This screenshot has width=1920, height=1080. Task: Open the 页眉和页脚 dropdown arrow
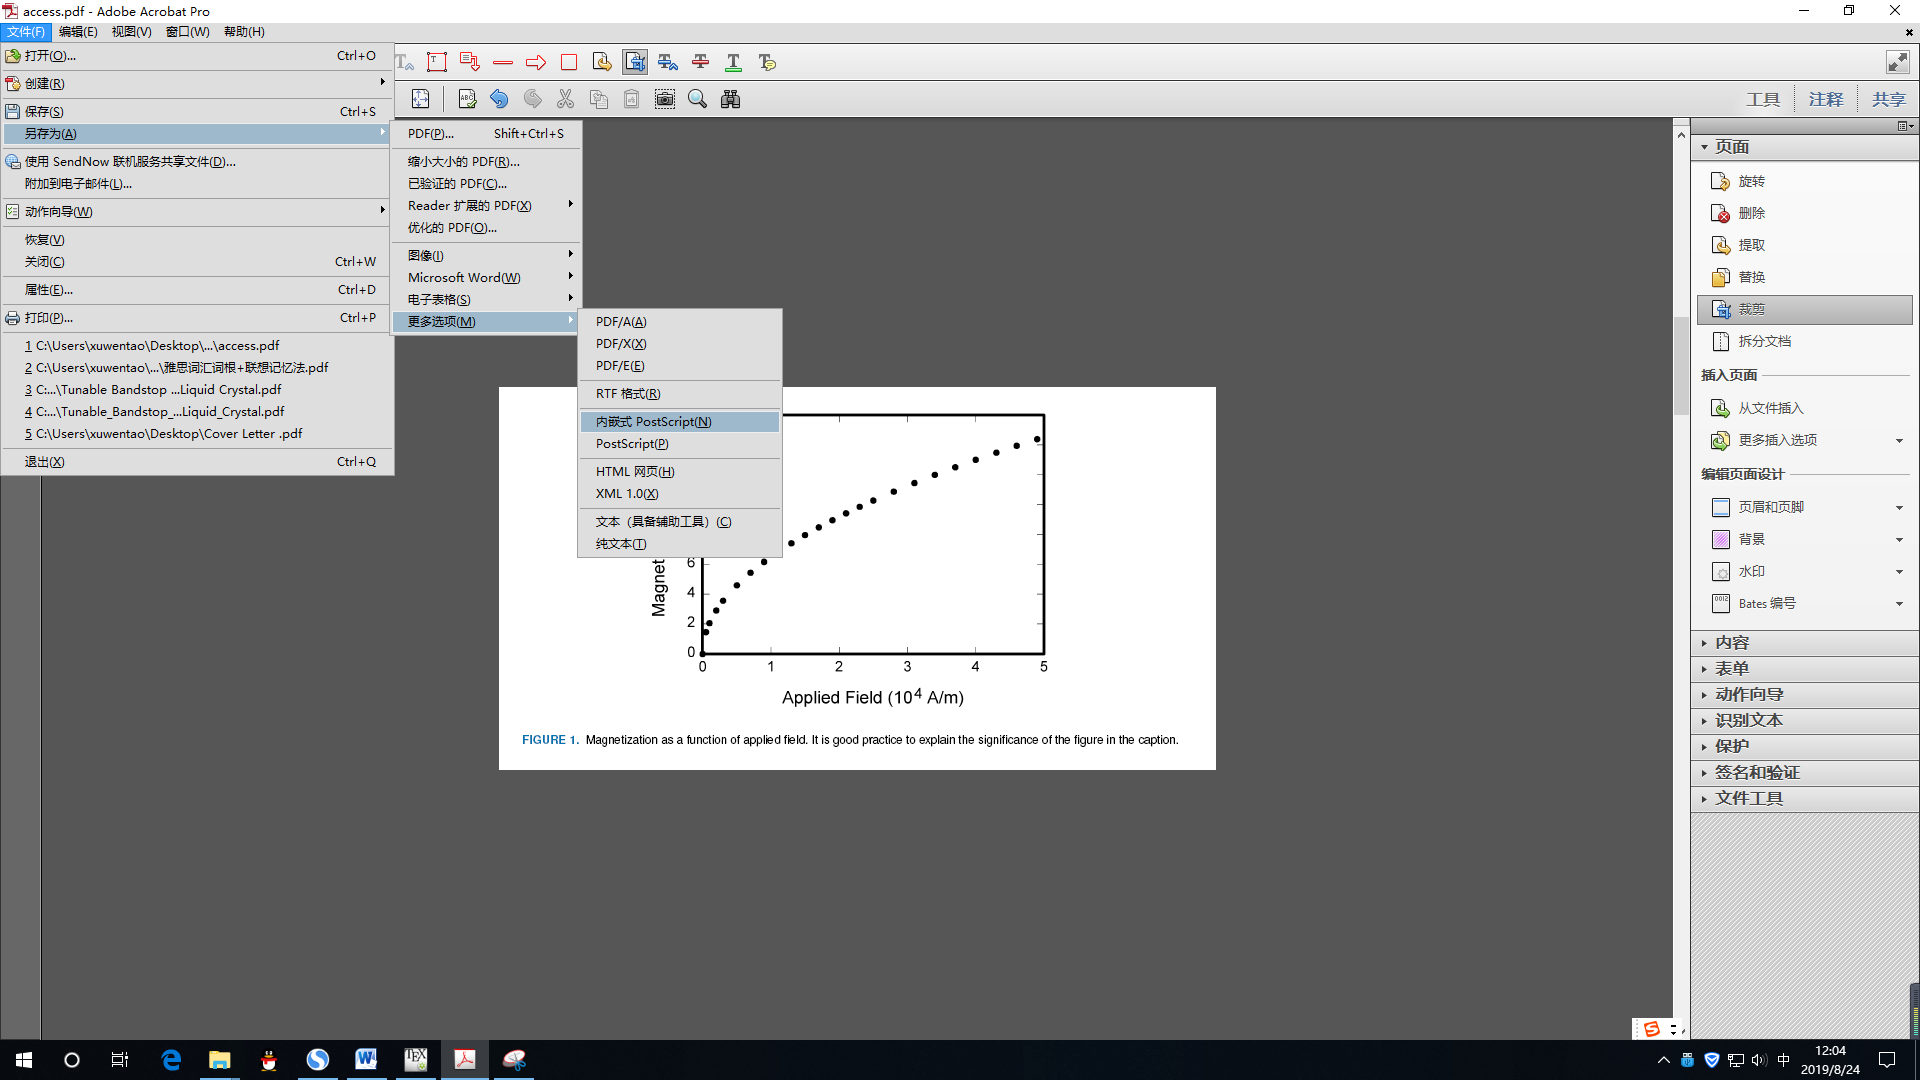click(1899, 508)
